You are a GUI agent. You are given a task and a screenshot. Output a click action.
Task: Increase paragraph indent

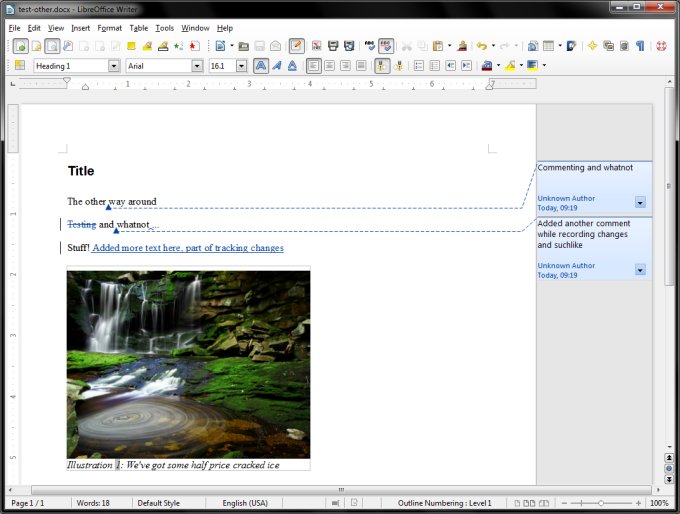(466, 66)
